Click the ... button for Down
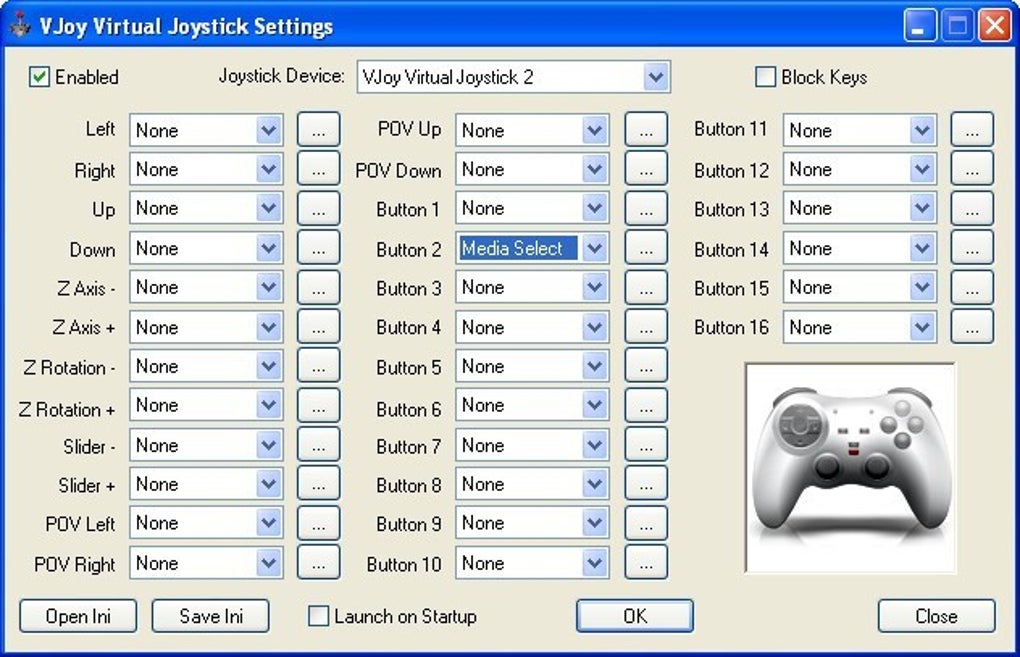The height and width of the screenshot is (657, 1020). tap(319, 247)
